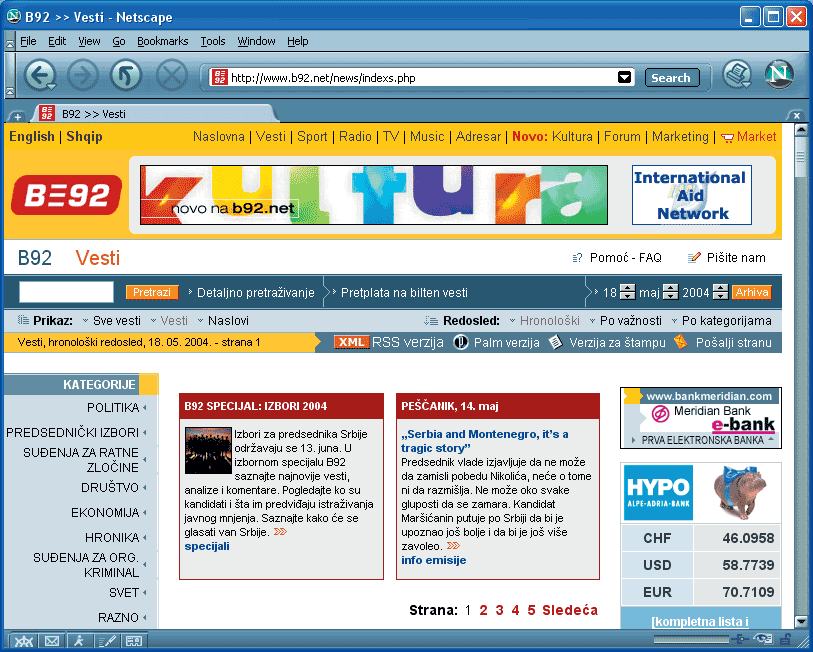Open the AIM instant messenger status bar icon
The width and height of the screenshot is (813, 652).
[x=79, y=641]
